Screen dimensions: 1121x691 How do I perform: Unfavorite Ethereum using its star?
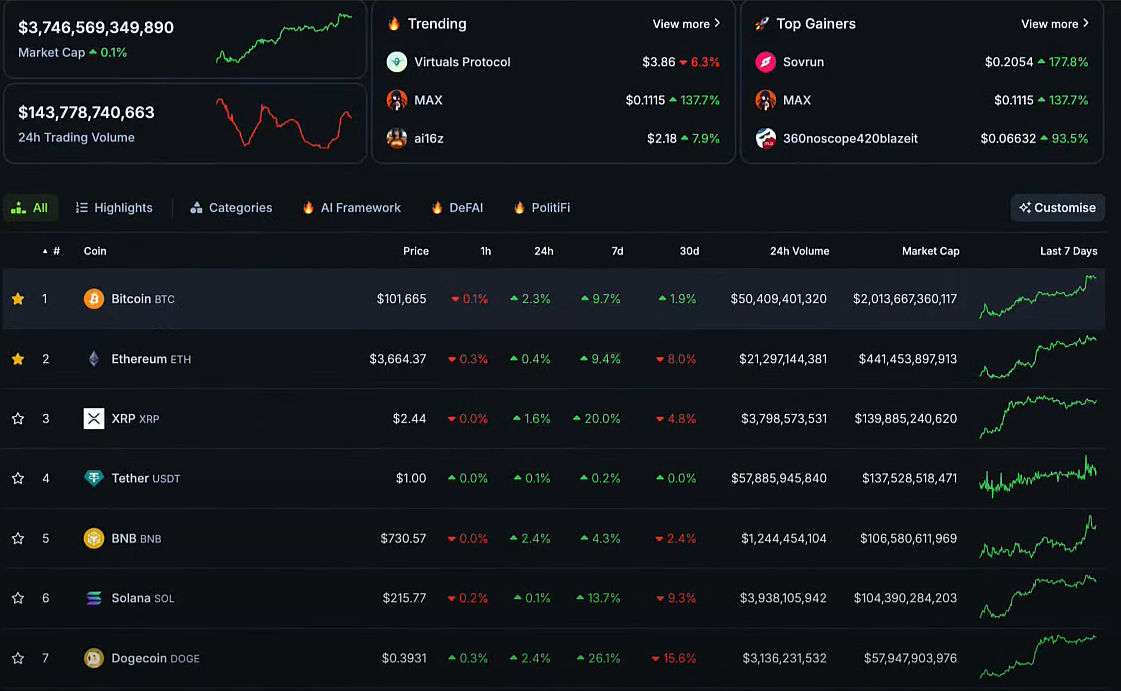pyautogui.click(x=18, y=359)
